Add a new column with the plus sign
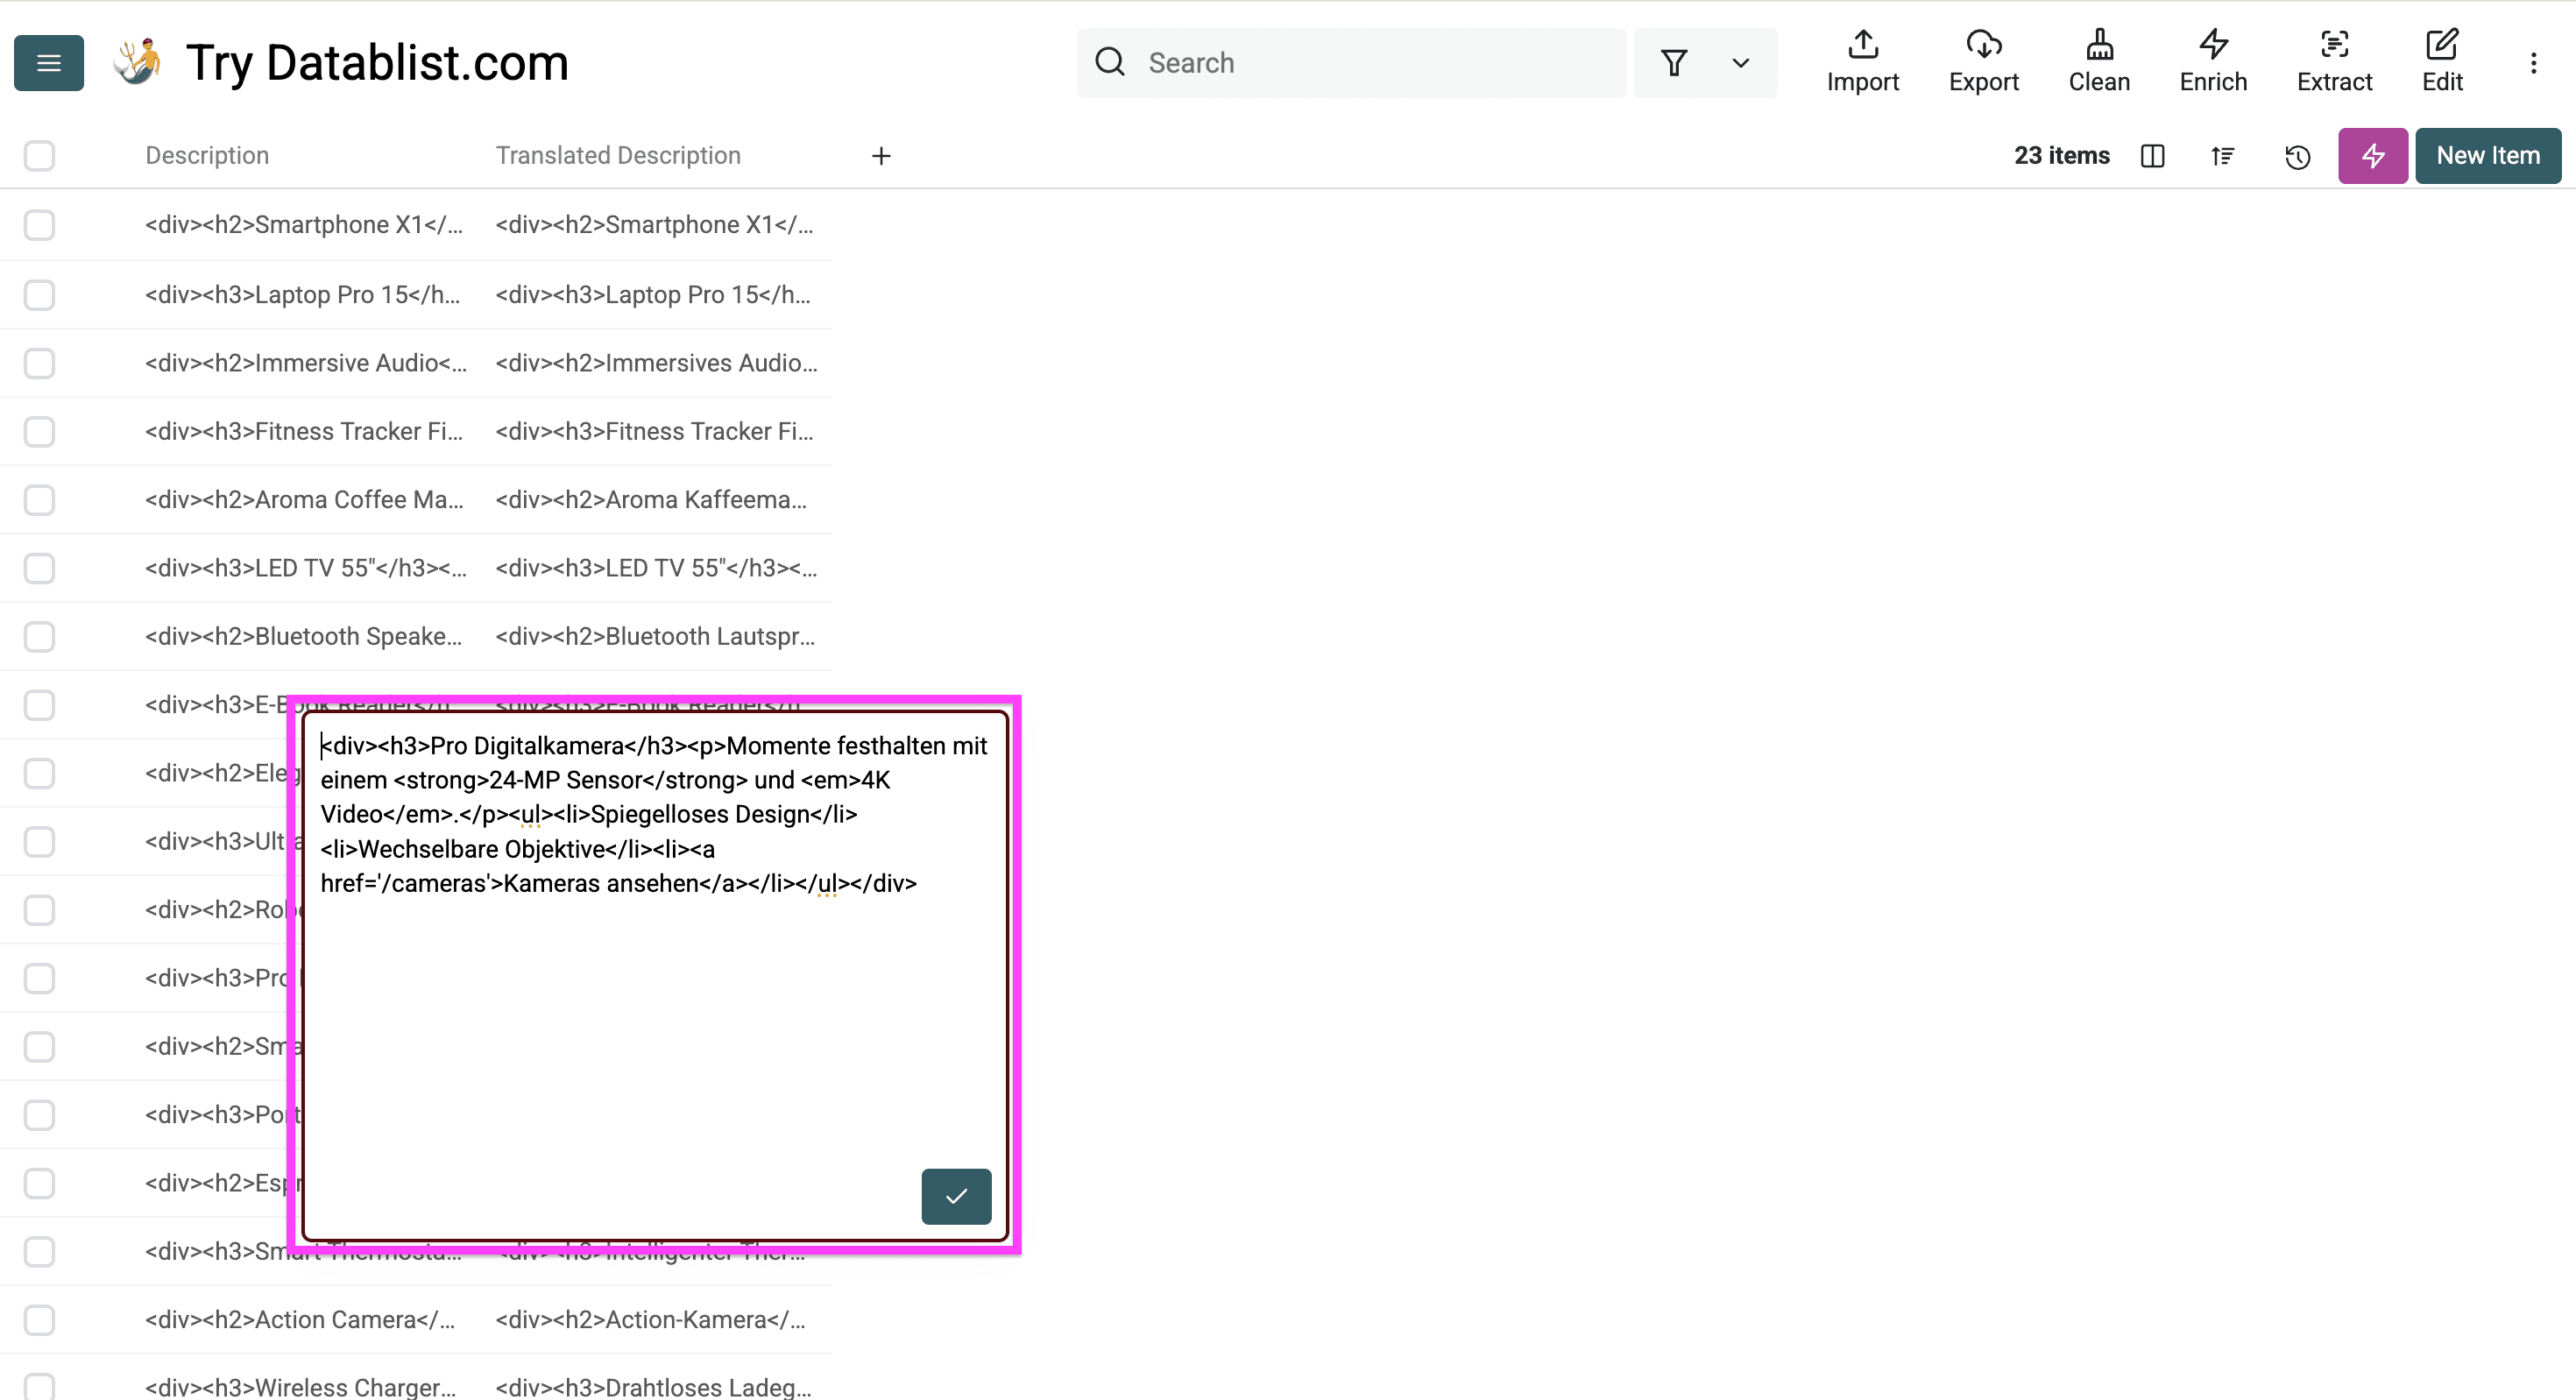2576x1400 pixels. [x=881, y=155]
